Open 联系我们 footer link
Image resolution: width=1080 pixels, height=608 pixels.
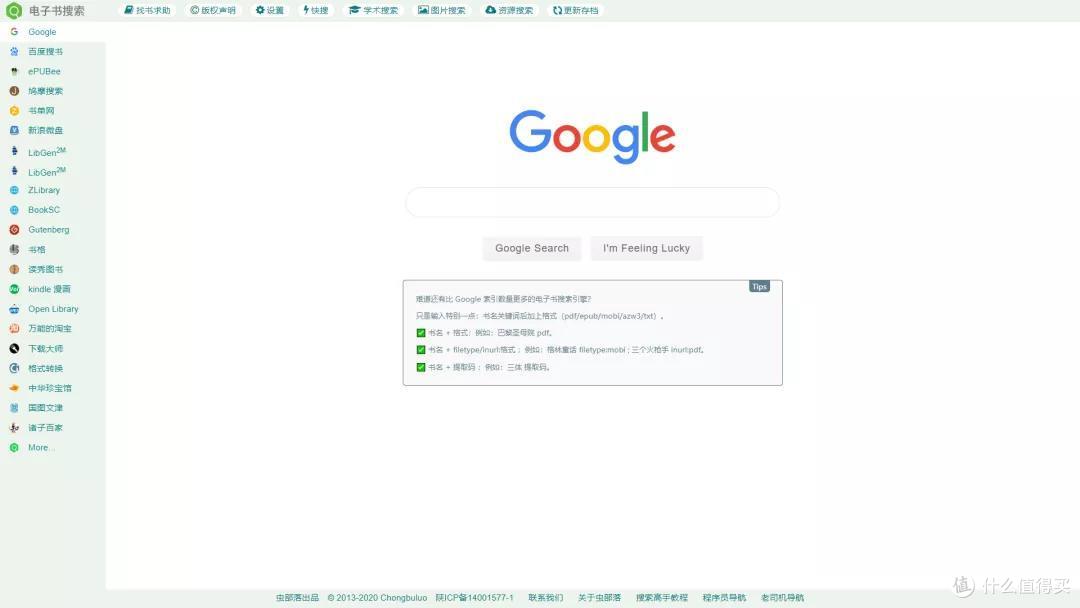[546, 598]
